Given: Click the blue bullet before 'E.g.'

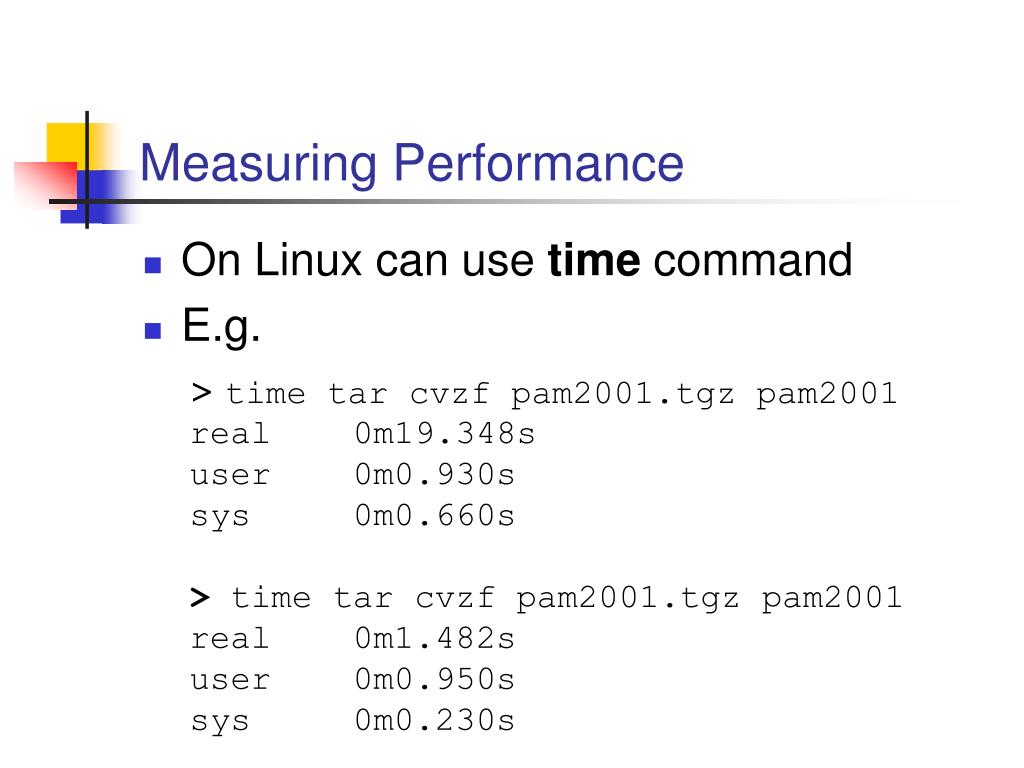Looking at the screenshot, I should coord(153,330).
